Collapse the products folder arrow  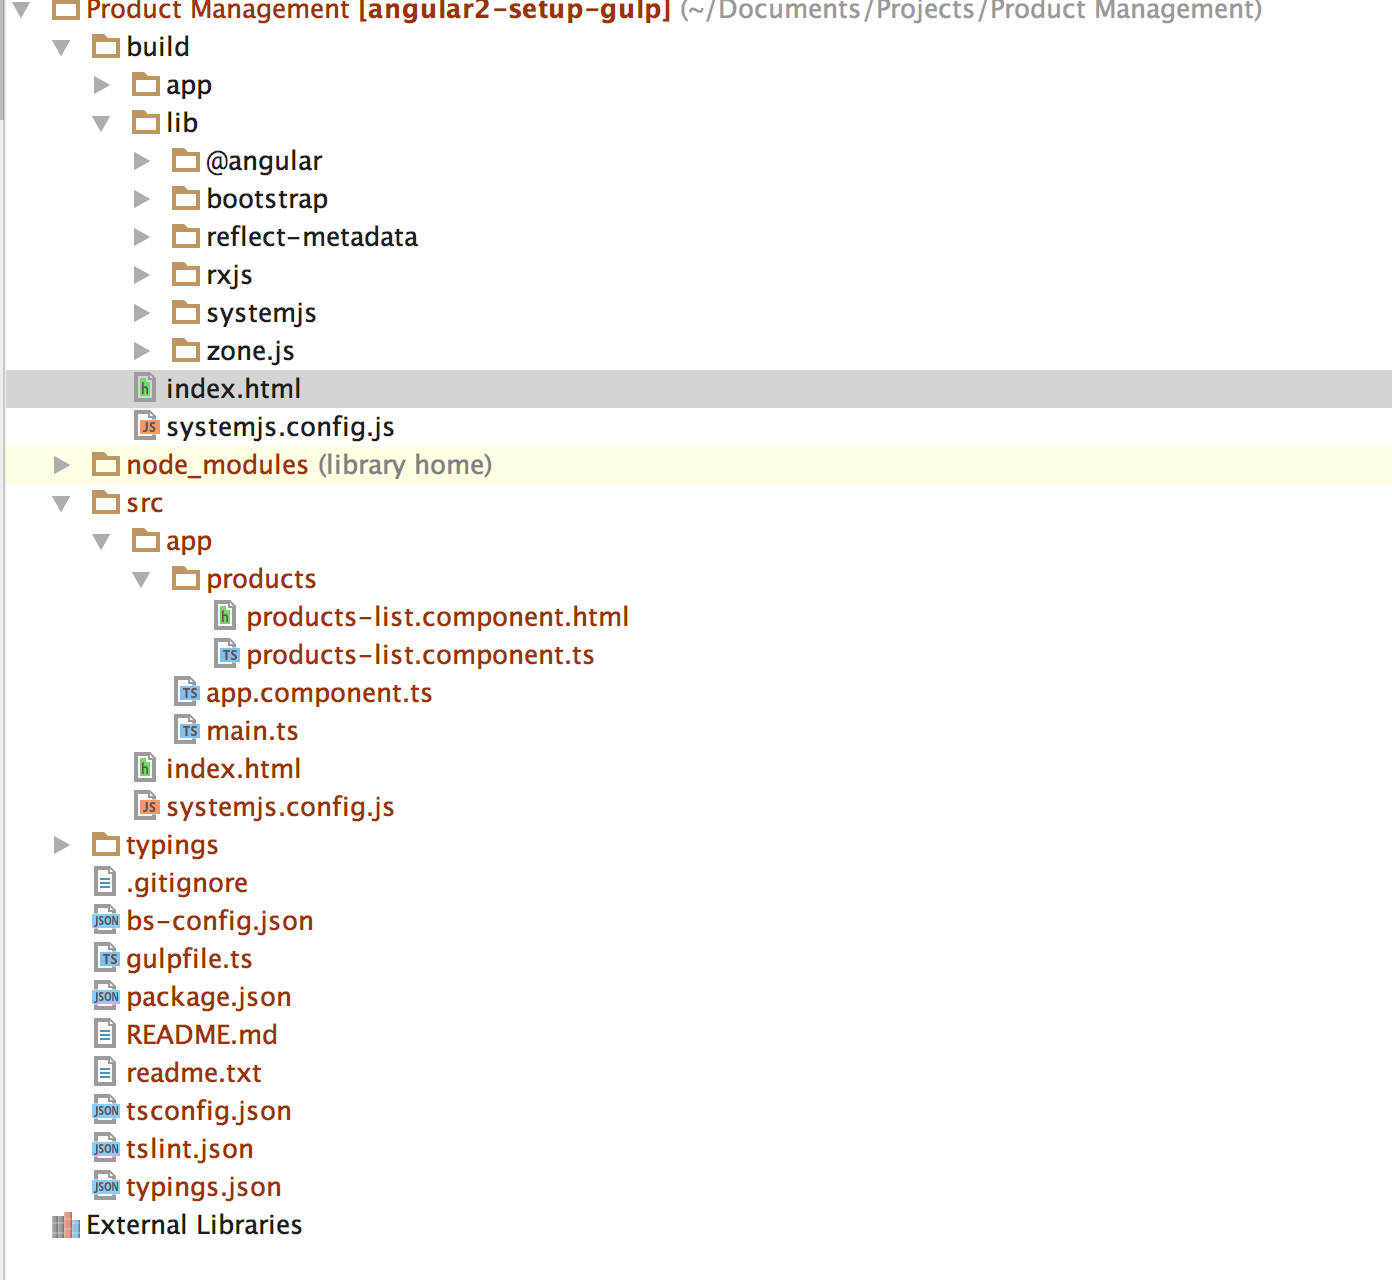pyautogui.click(x=142, y=579)
